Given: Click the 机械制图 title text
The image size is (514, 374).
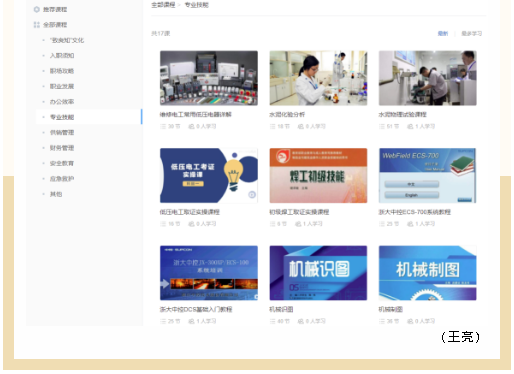Looking at the screenshot, I should click(391, 309).
